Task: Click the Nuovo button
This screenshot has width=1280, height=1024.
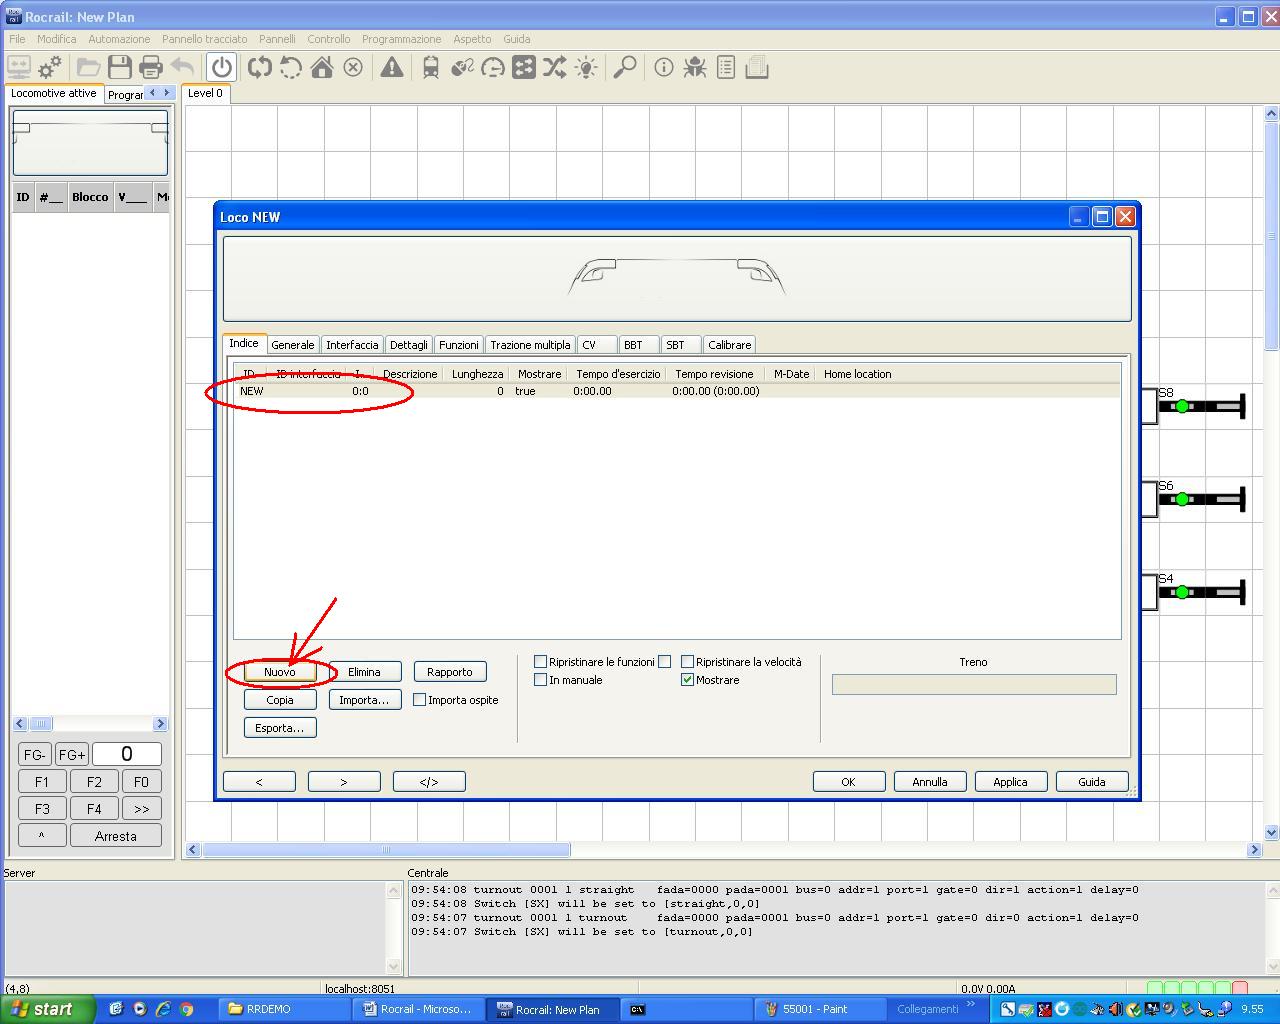Action: (280, 672)
